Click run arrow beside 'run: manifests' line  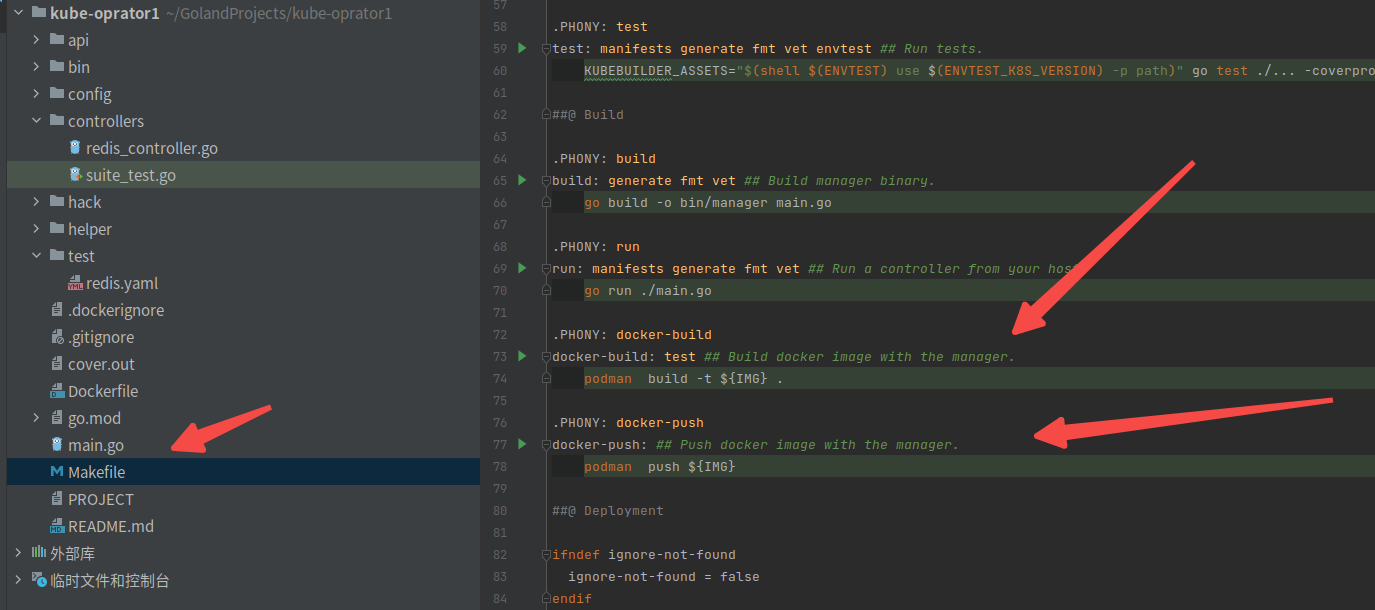click(x=522, y=268)
